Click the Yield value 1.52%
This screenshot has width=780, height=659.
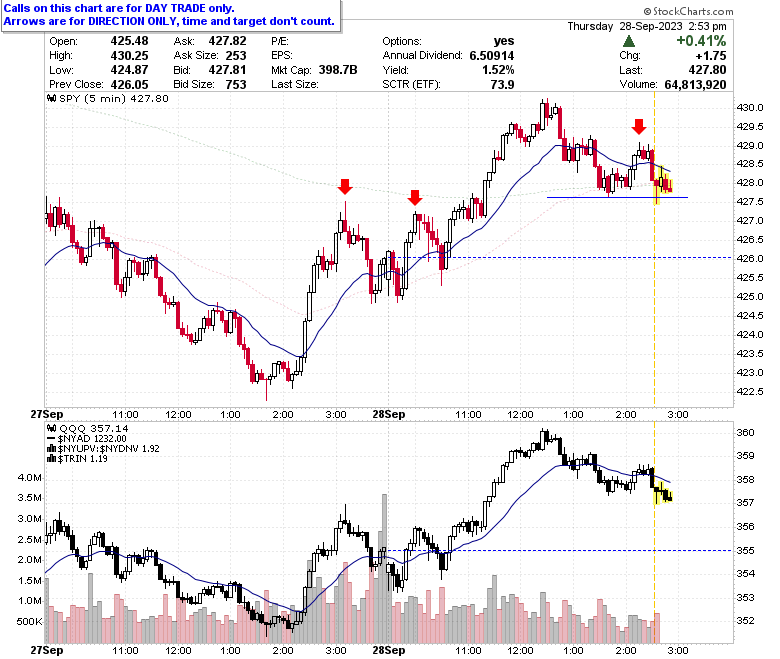pyautogui.click(x=498, y=70)
